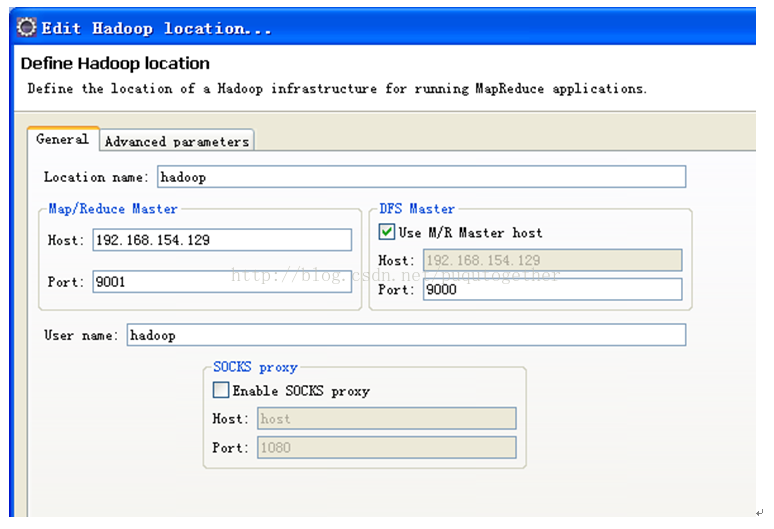The image size is (774, 529).
Task: Click the Define Hadoop location heading
Action: [115, 64]
